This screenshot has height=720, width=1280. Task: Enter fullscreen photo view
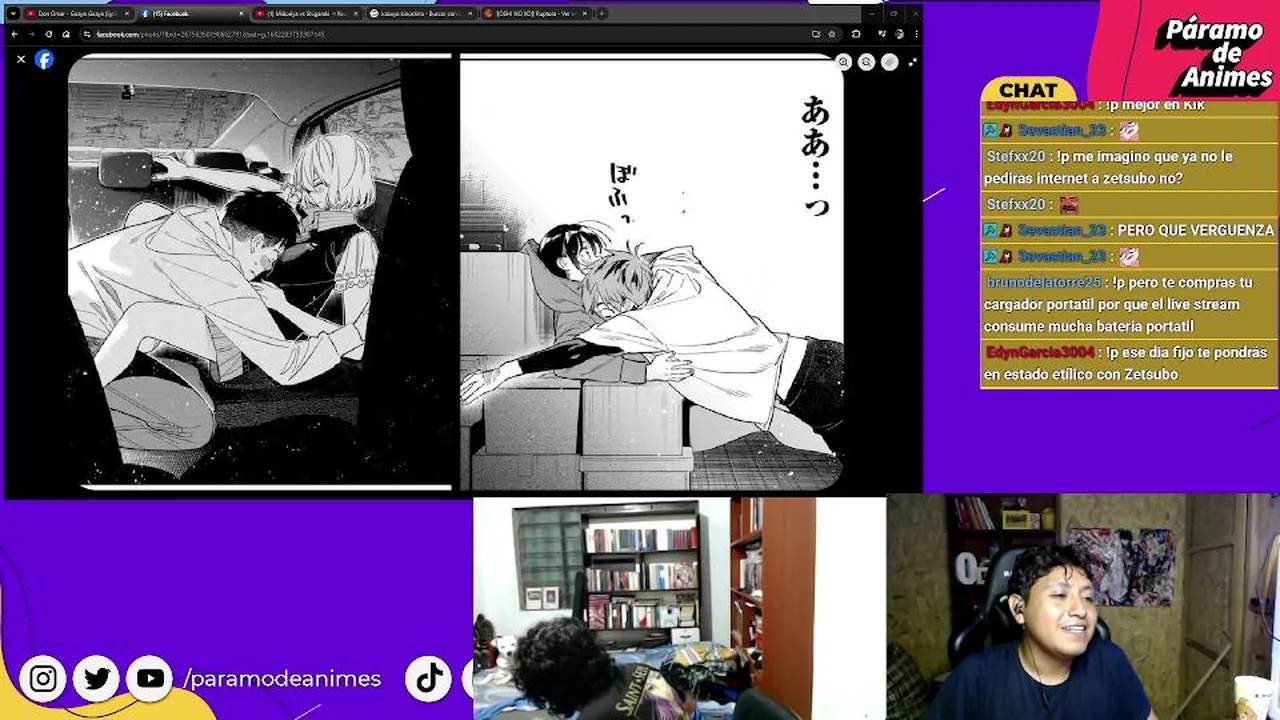coord(912,62)
